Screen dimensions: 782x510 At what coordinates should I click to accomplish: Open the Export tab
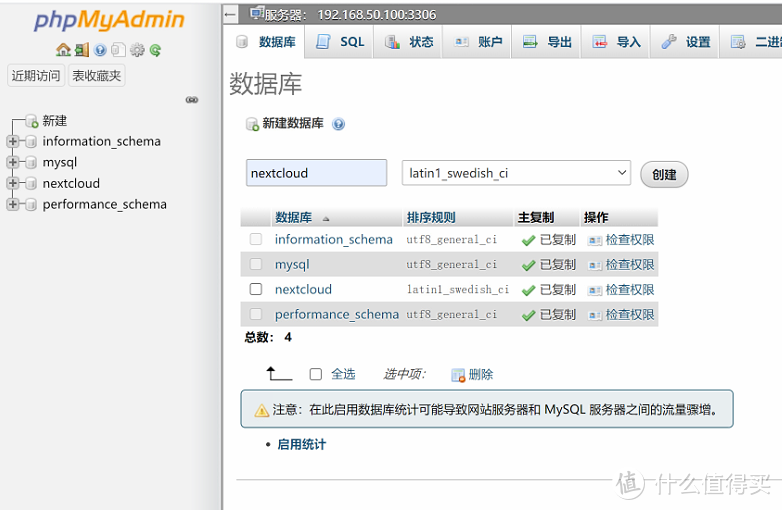coord(546,42)
